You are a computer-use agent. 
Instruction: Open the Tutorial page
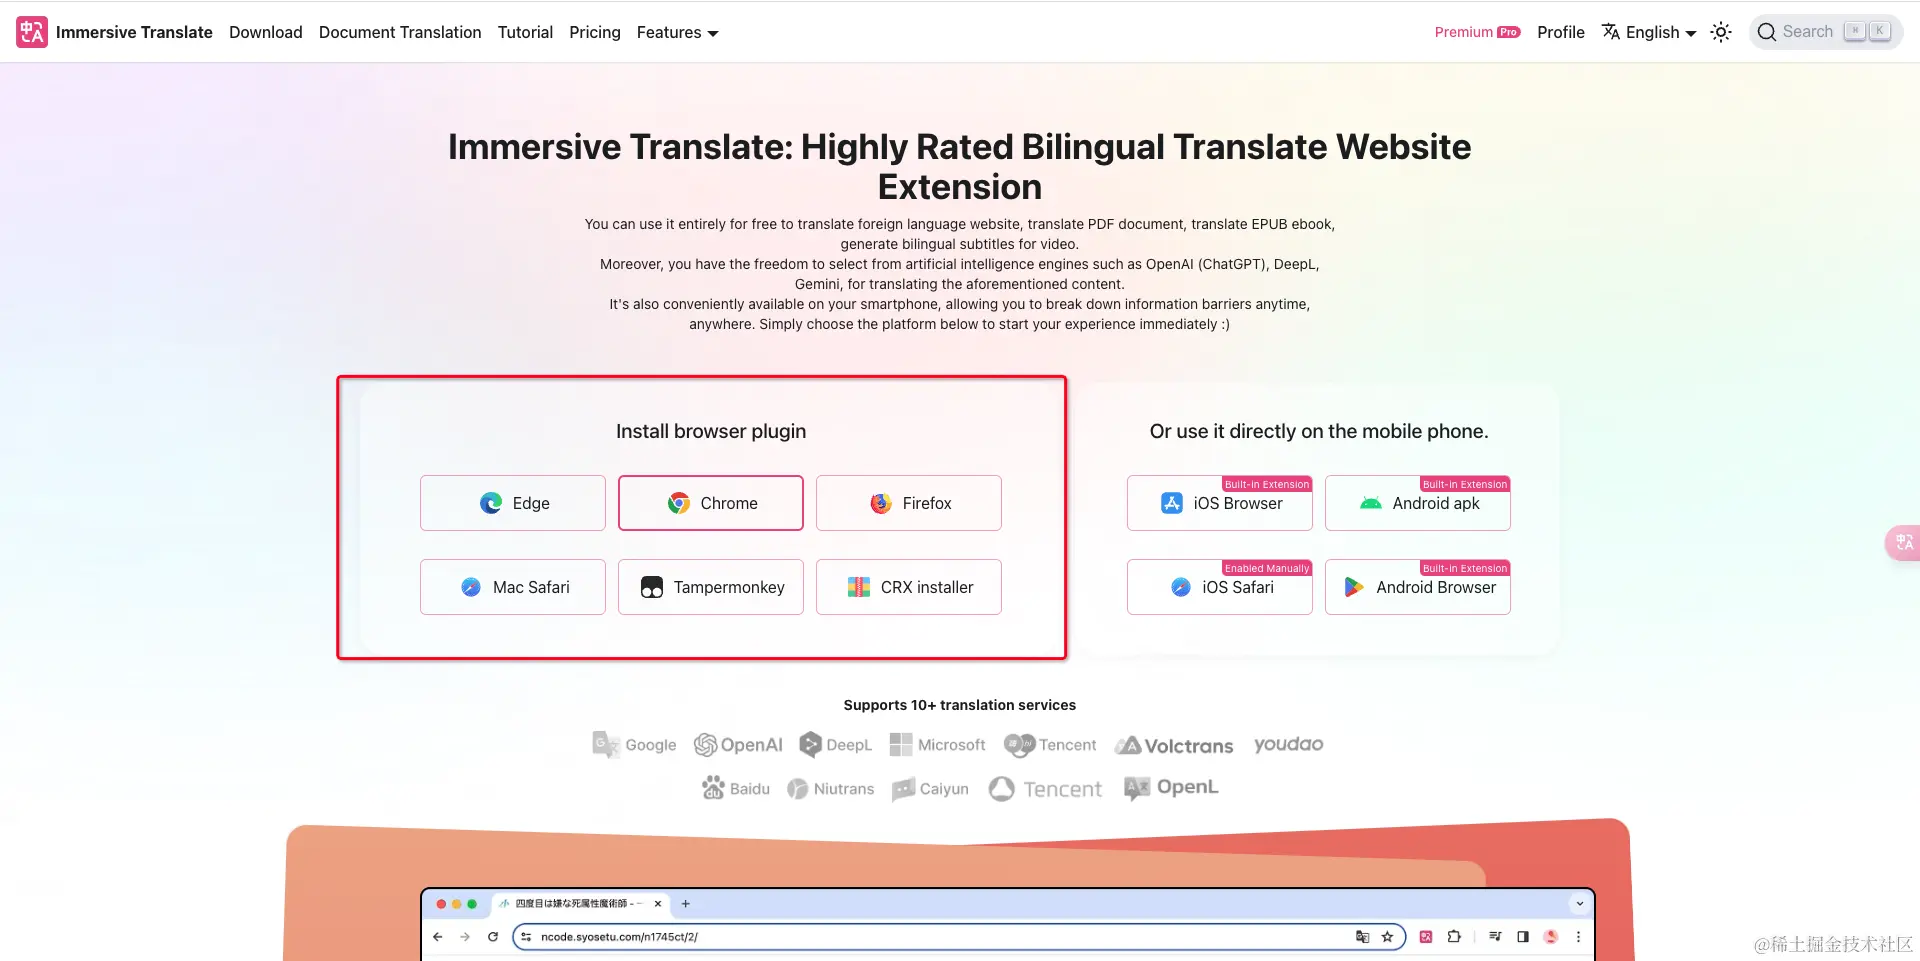click(x=525, y=32)
